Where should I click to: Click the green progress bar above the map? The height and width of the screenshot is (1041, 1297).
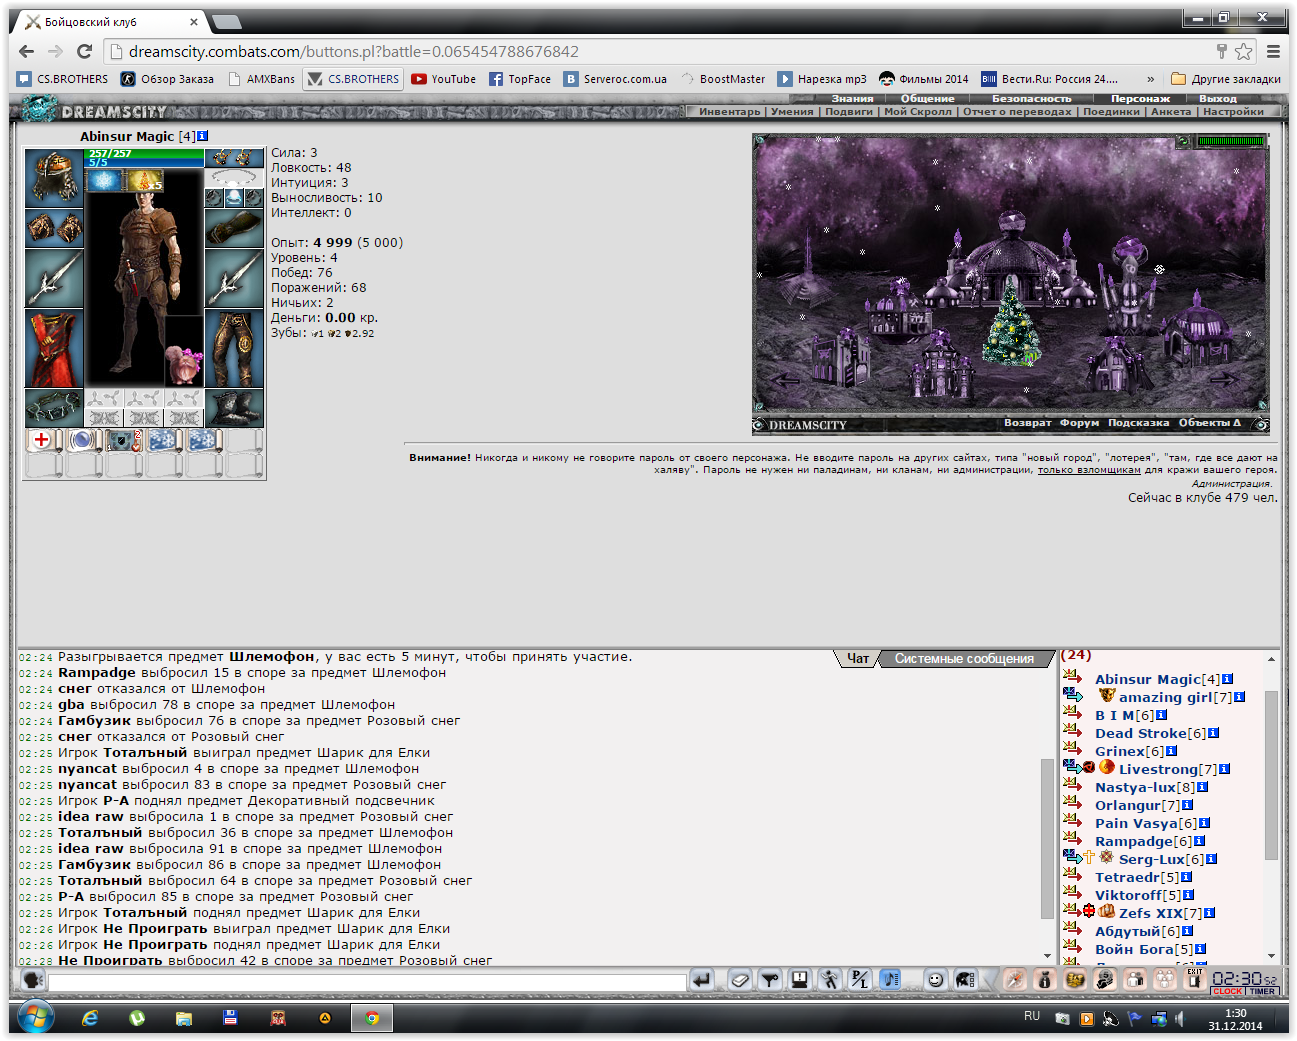1232,141
